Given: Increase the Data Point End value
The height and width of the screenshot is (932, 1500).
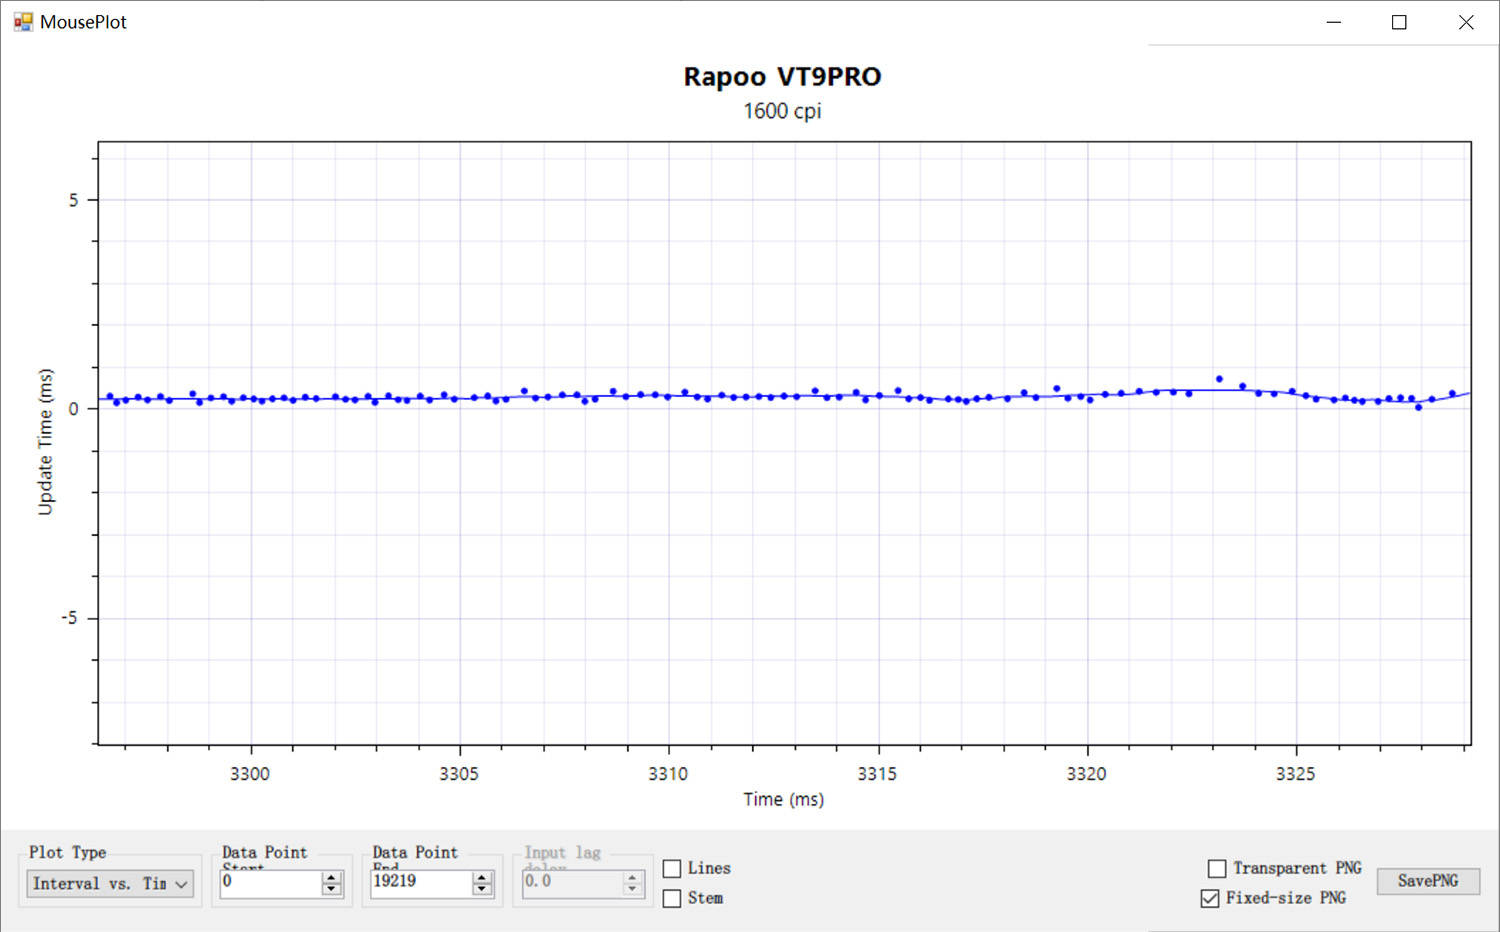Looking at the screenshot, I should point(482,877).
